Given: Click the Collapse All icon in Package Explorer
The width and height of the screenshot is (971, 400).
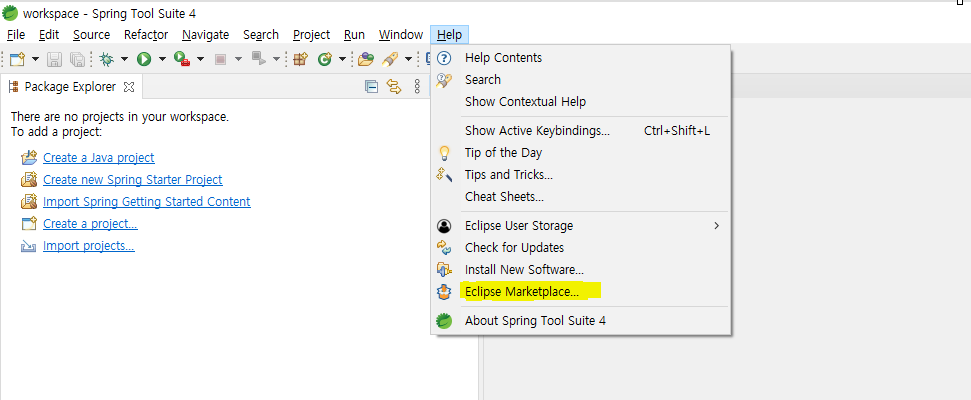Looking at the screenshot, I should pos(372,87).
